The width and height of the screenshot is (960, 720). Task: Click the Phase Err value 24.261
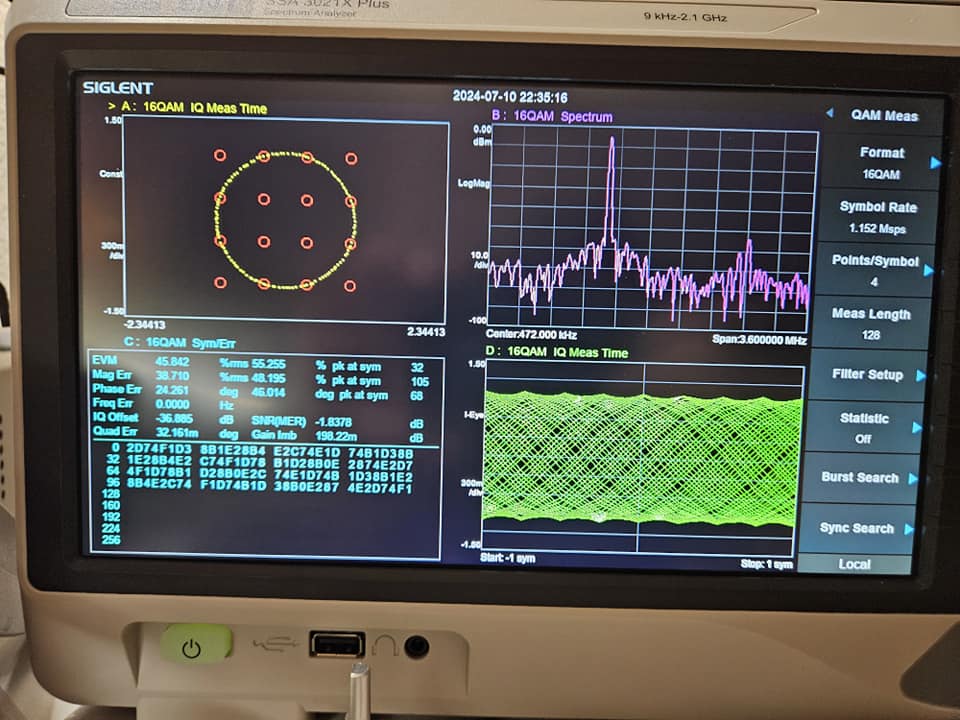[x=171, y=390]
